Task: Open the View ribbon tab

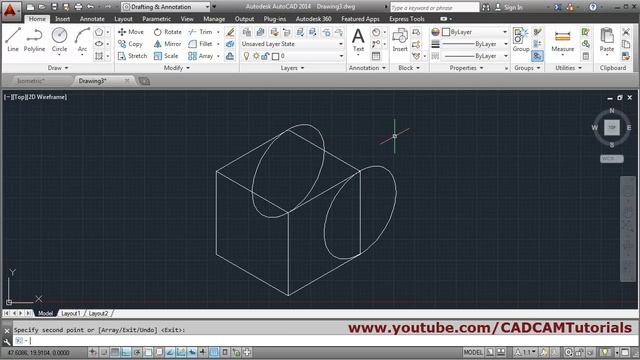Action: [187, 19]
